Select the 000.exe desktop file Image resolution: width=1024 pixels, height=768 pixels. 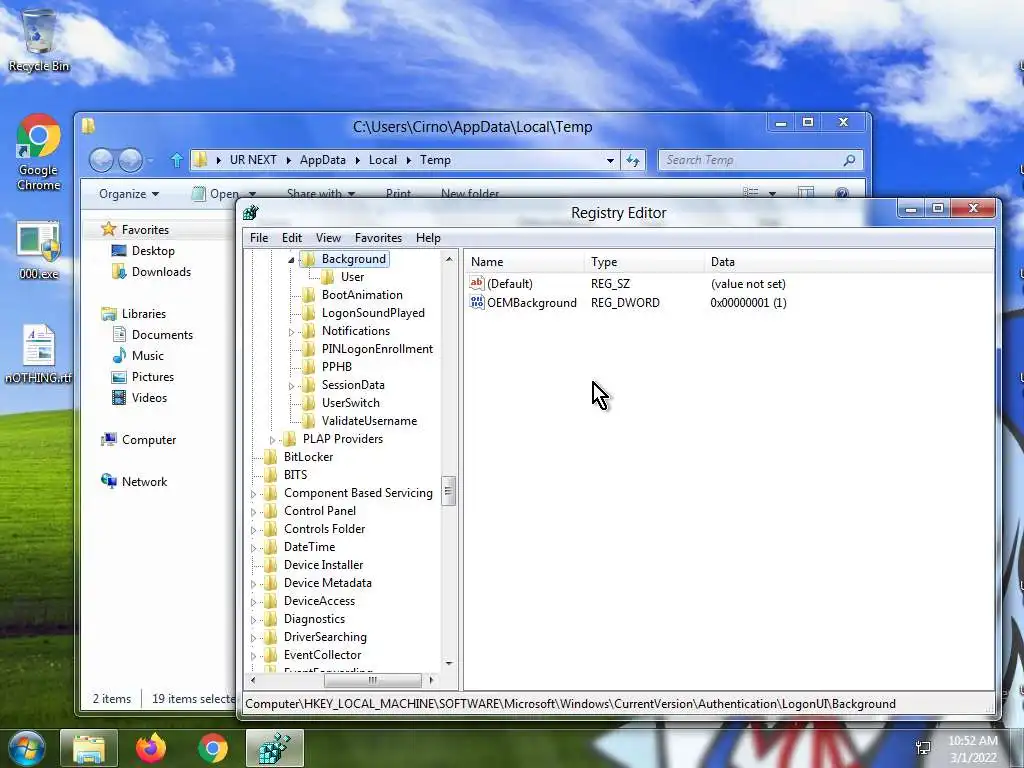39,250
